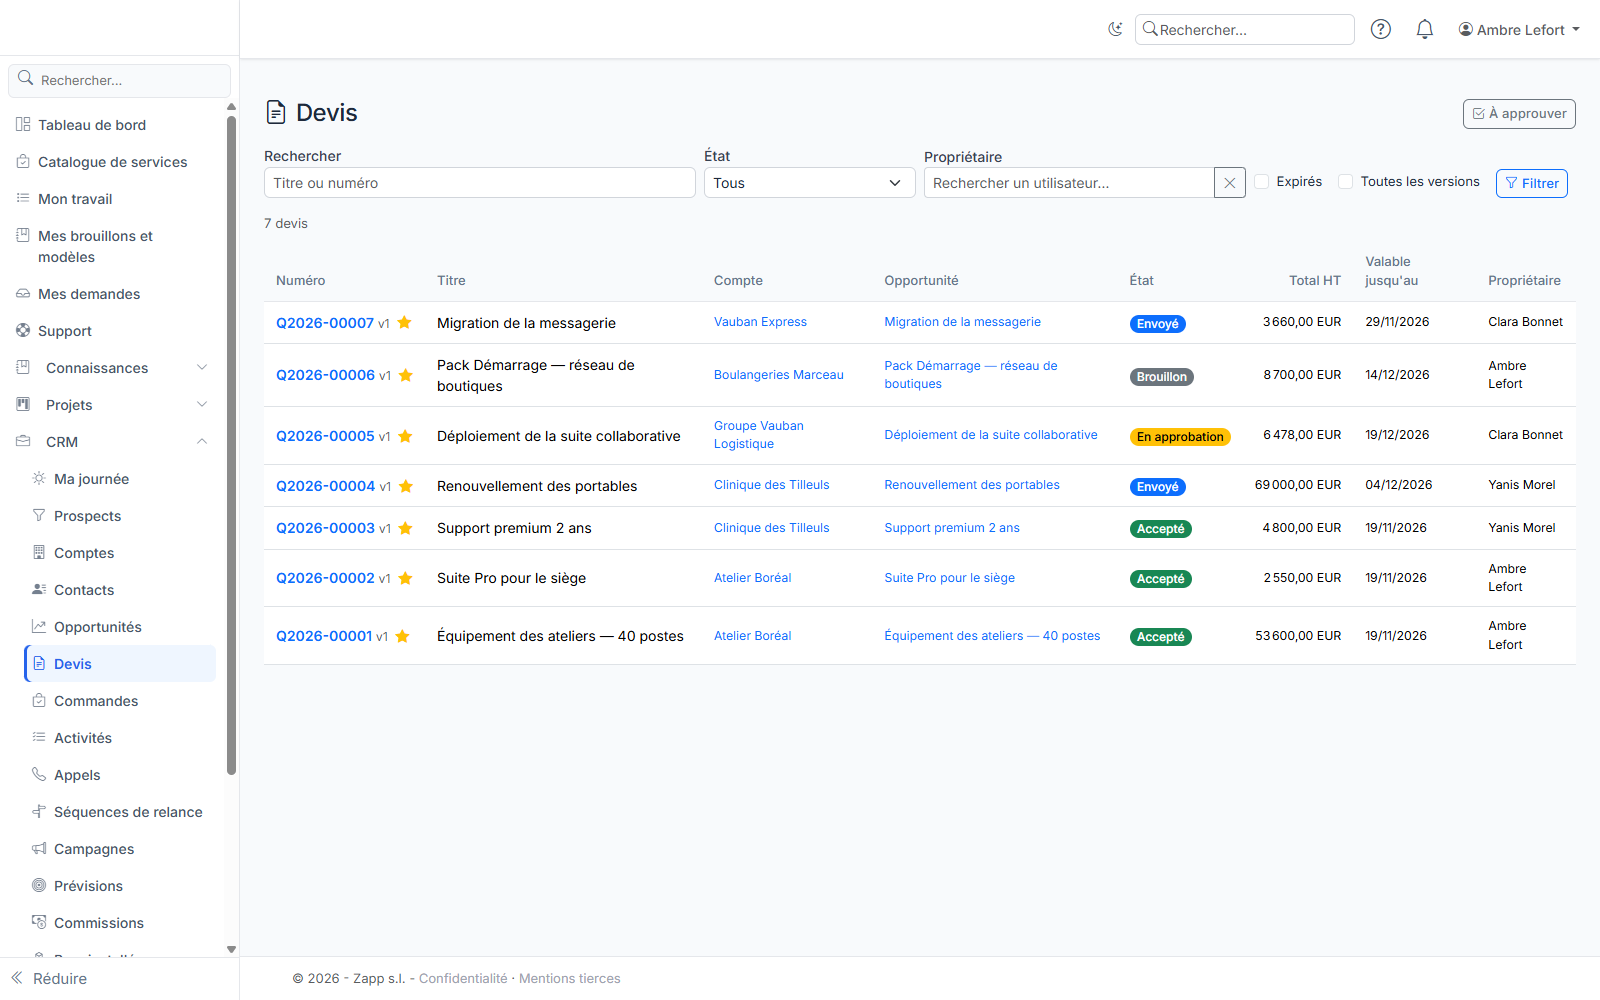Click the Total HT column header
Screen dimensions: 1600x1000
coord(1314,280)
